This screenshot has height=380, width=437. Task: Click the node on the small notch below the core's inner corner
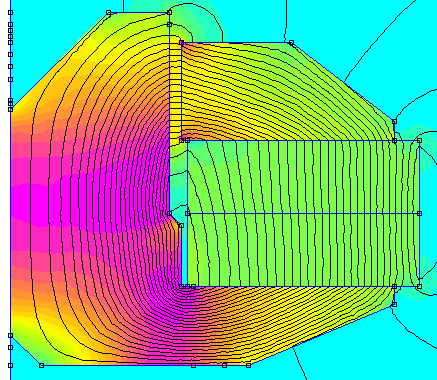pyautogui.click(x=181, y=226)
